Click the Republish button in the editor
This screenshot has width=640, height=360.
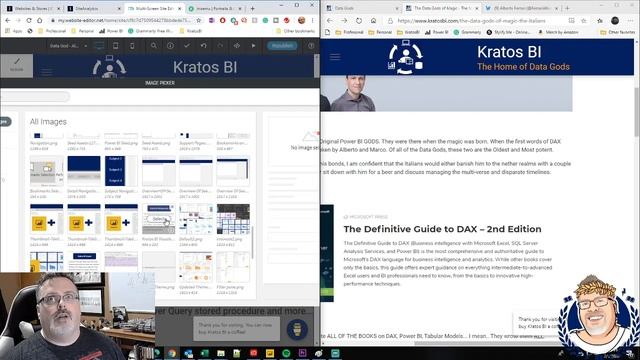pos(282,46)
